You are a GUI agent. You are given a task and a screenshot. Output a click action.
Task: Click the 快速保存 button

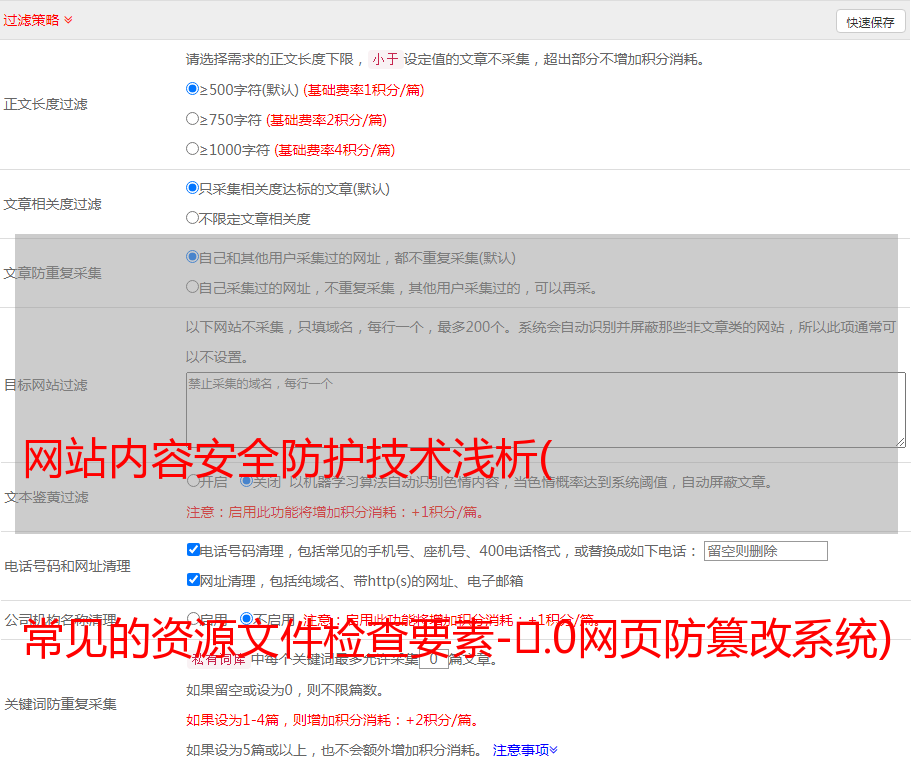(870, 22)
